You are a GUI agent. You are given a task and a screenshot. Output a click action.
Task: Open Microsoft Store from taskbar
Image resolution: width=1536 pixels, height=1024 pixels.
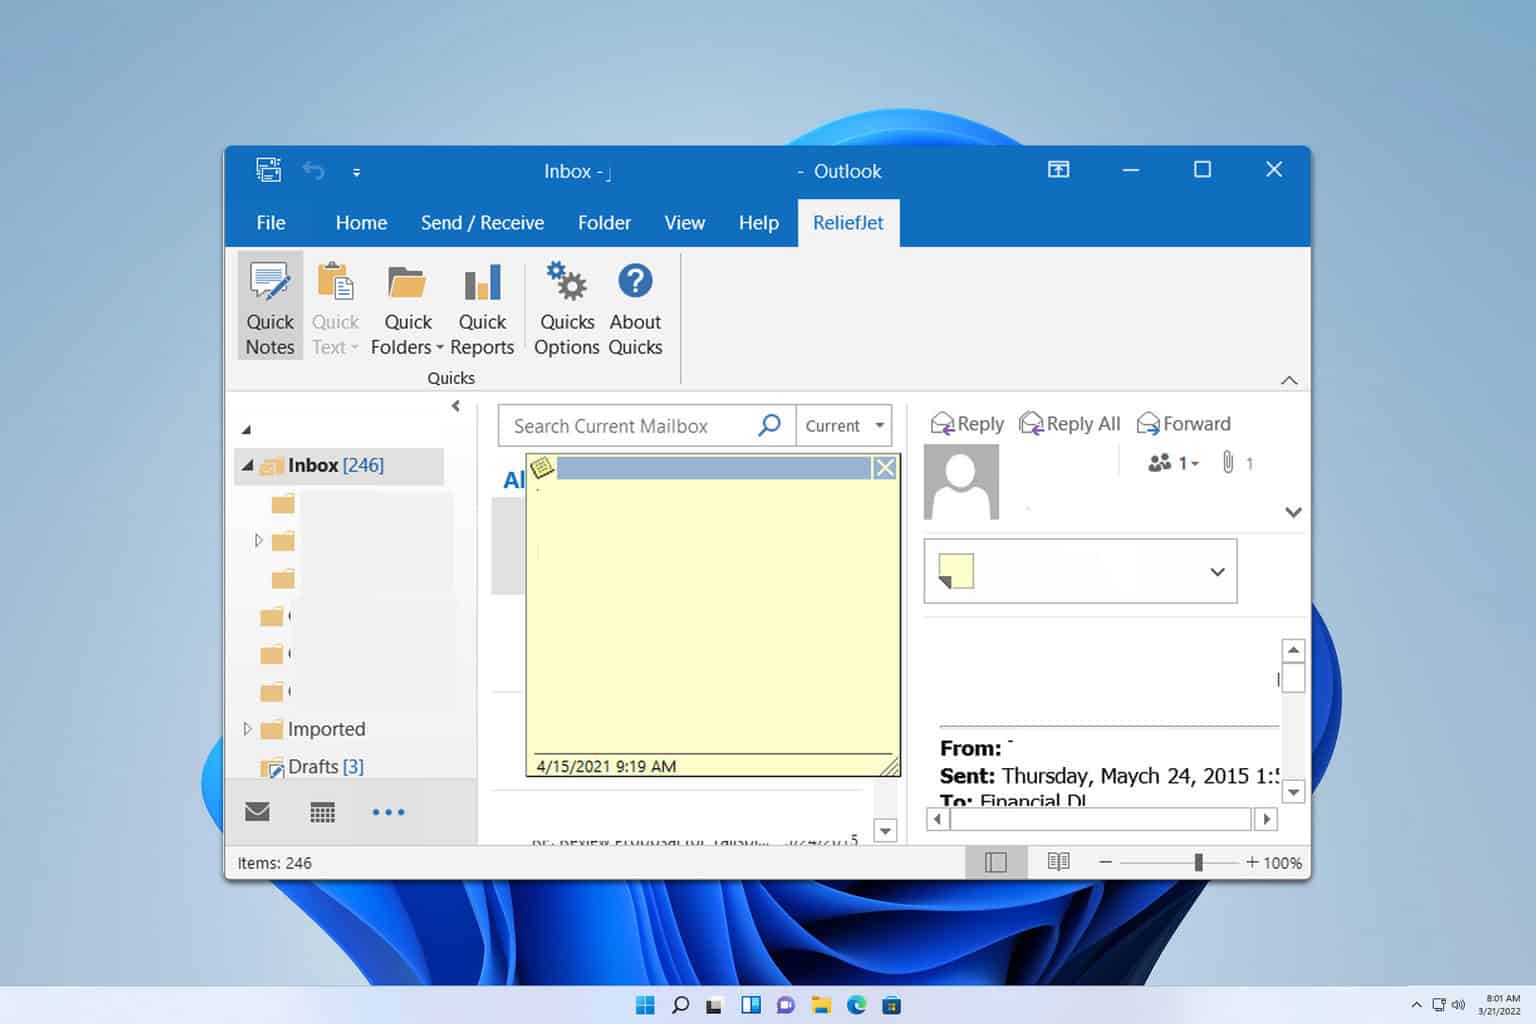[x=891, y=1005]
